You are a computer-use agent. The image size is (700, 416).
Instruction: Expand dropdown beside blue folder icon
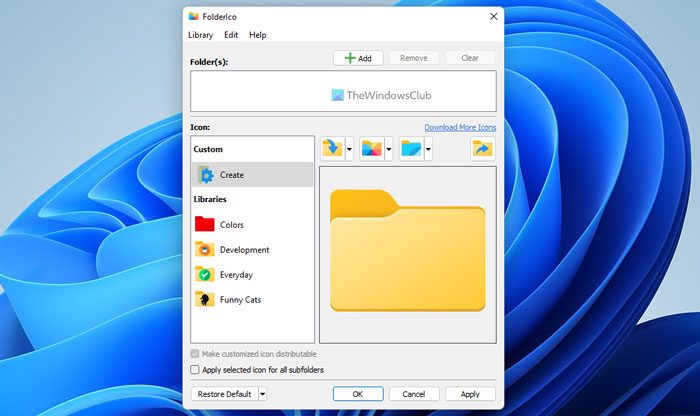(428, 149)
